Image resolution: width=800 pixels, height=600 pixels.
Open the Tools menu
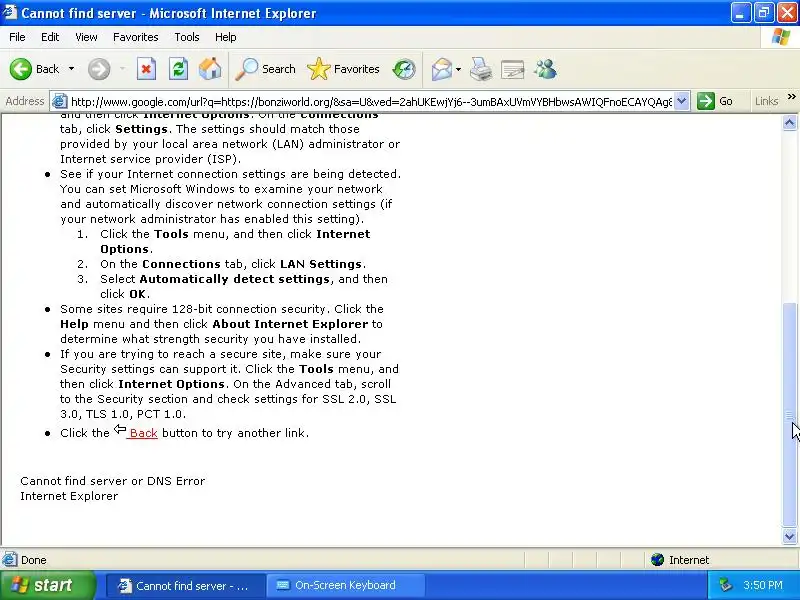[187, 37]
